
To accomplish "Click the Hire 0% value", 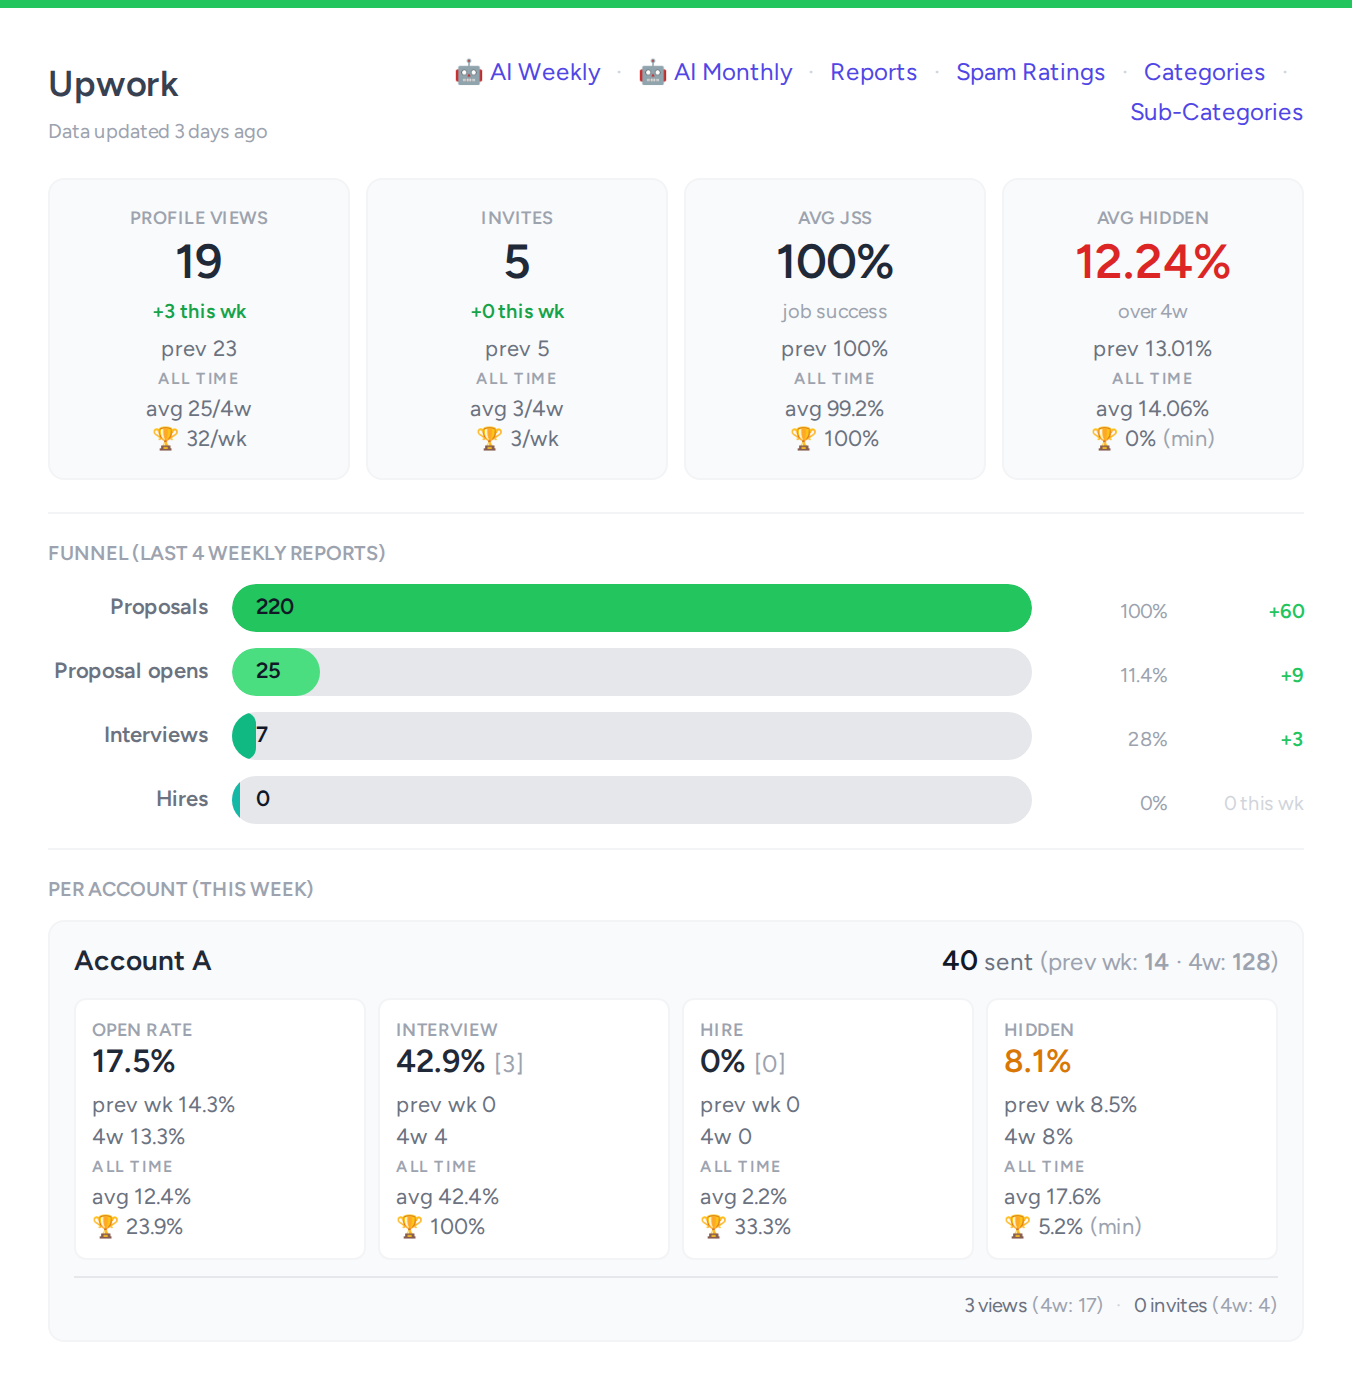I will [723, 1061].
